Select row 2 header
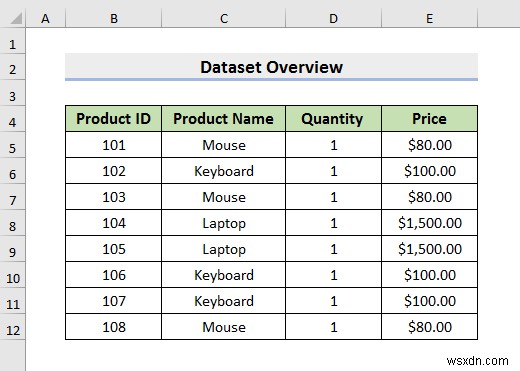Viewport: 520px width, 371px height. tap(12, 67)
